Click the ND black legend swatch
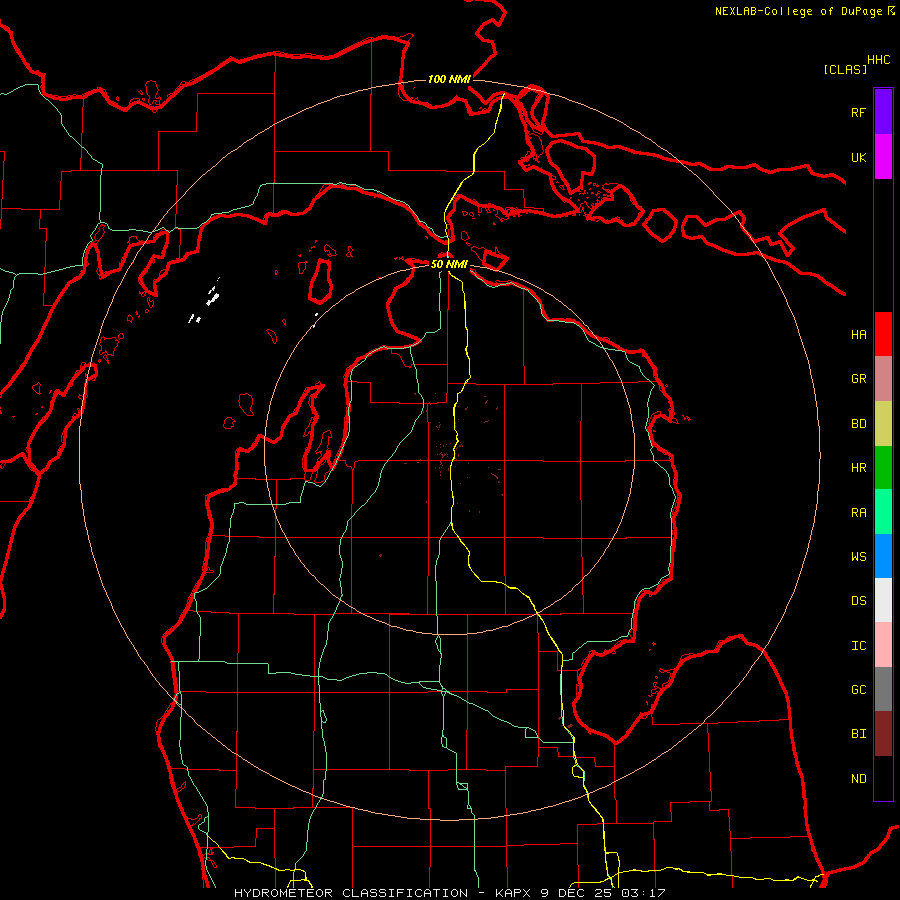 click(883, 778)
